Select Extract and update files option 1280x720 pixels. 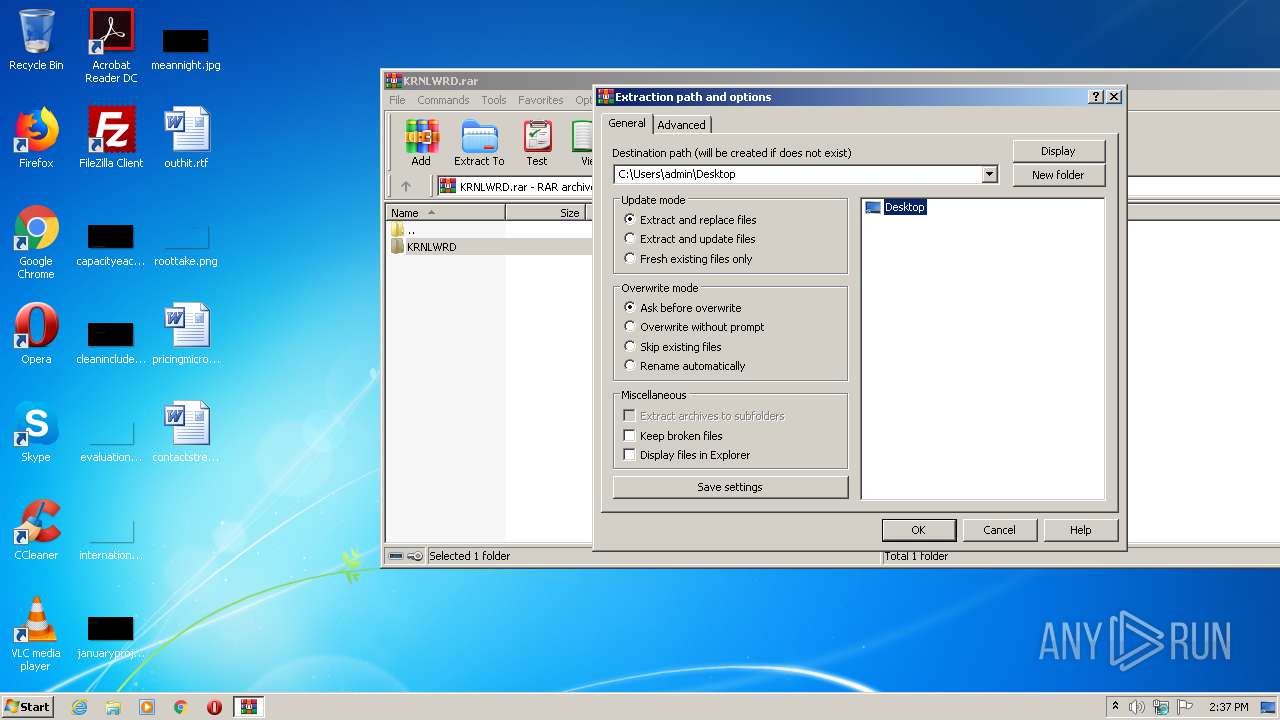[689, 239]
